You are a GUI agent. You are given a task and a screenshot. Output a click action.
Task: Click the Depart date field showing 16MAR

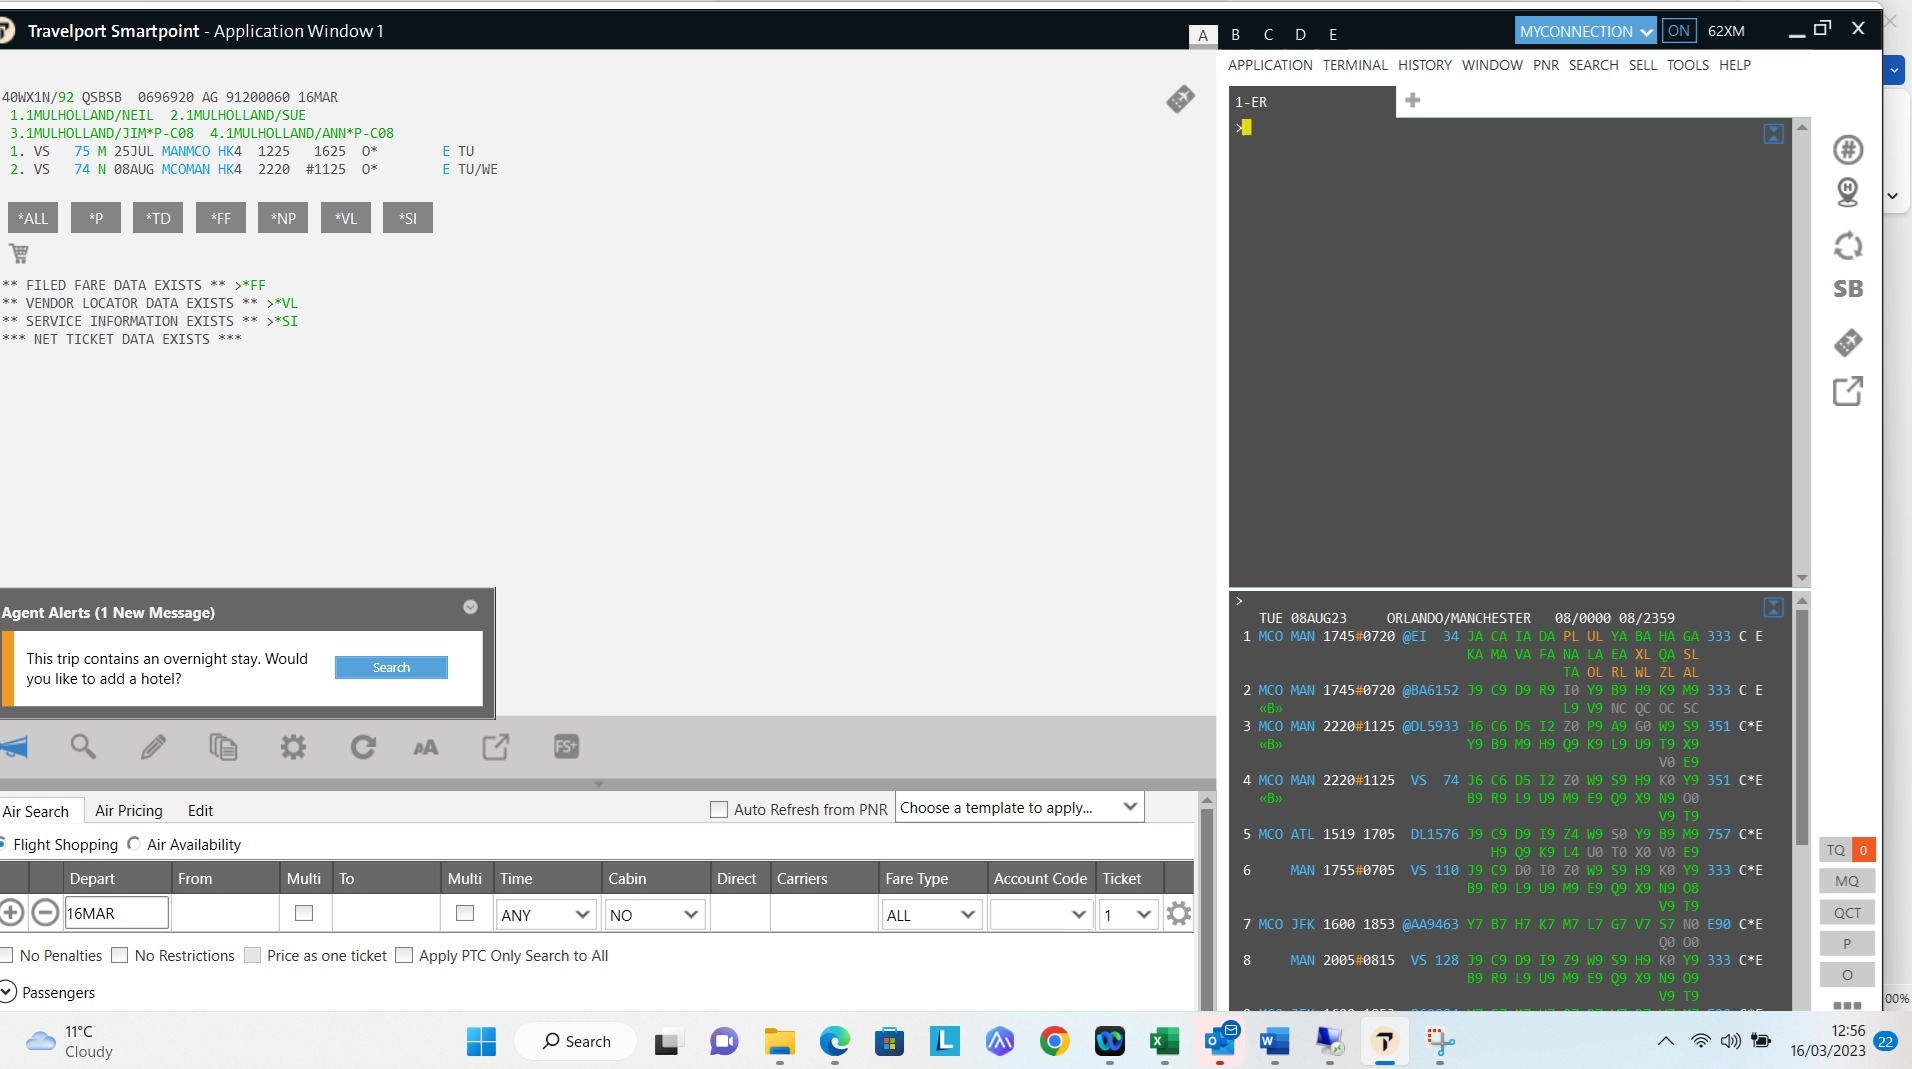click(116, 913)
